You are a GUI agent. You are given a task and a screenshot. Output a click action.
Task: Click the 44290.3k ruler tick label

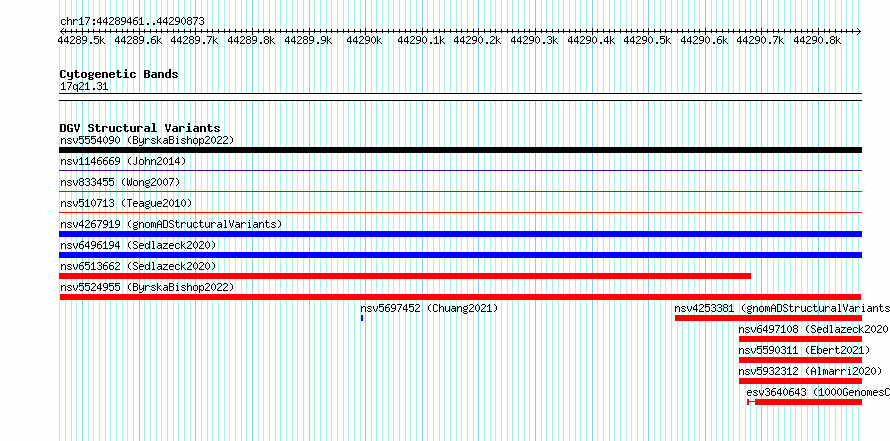tap(534, 40)
